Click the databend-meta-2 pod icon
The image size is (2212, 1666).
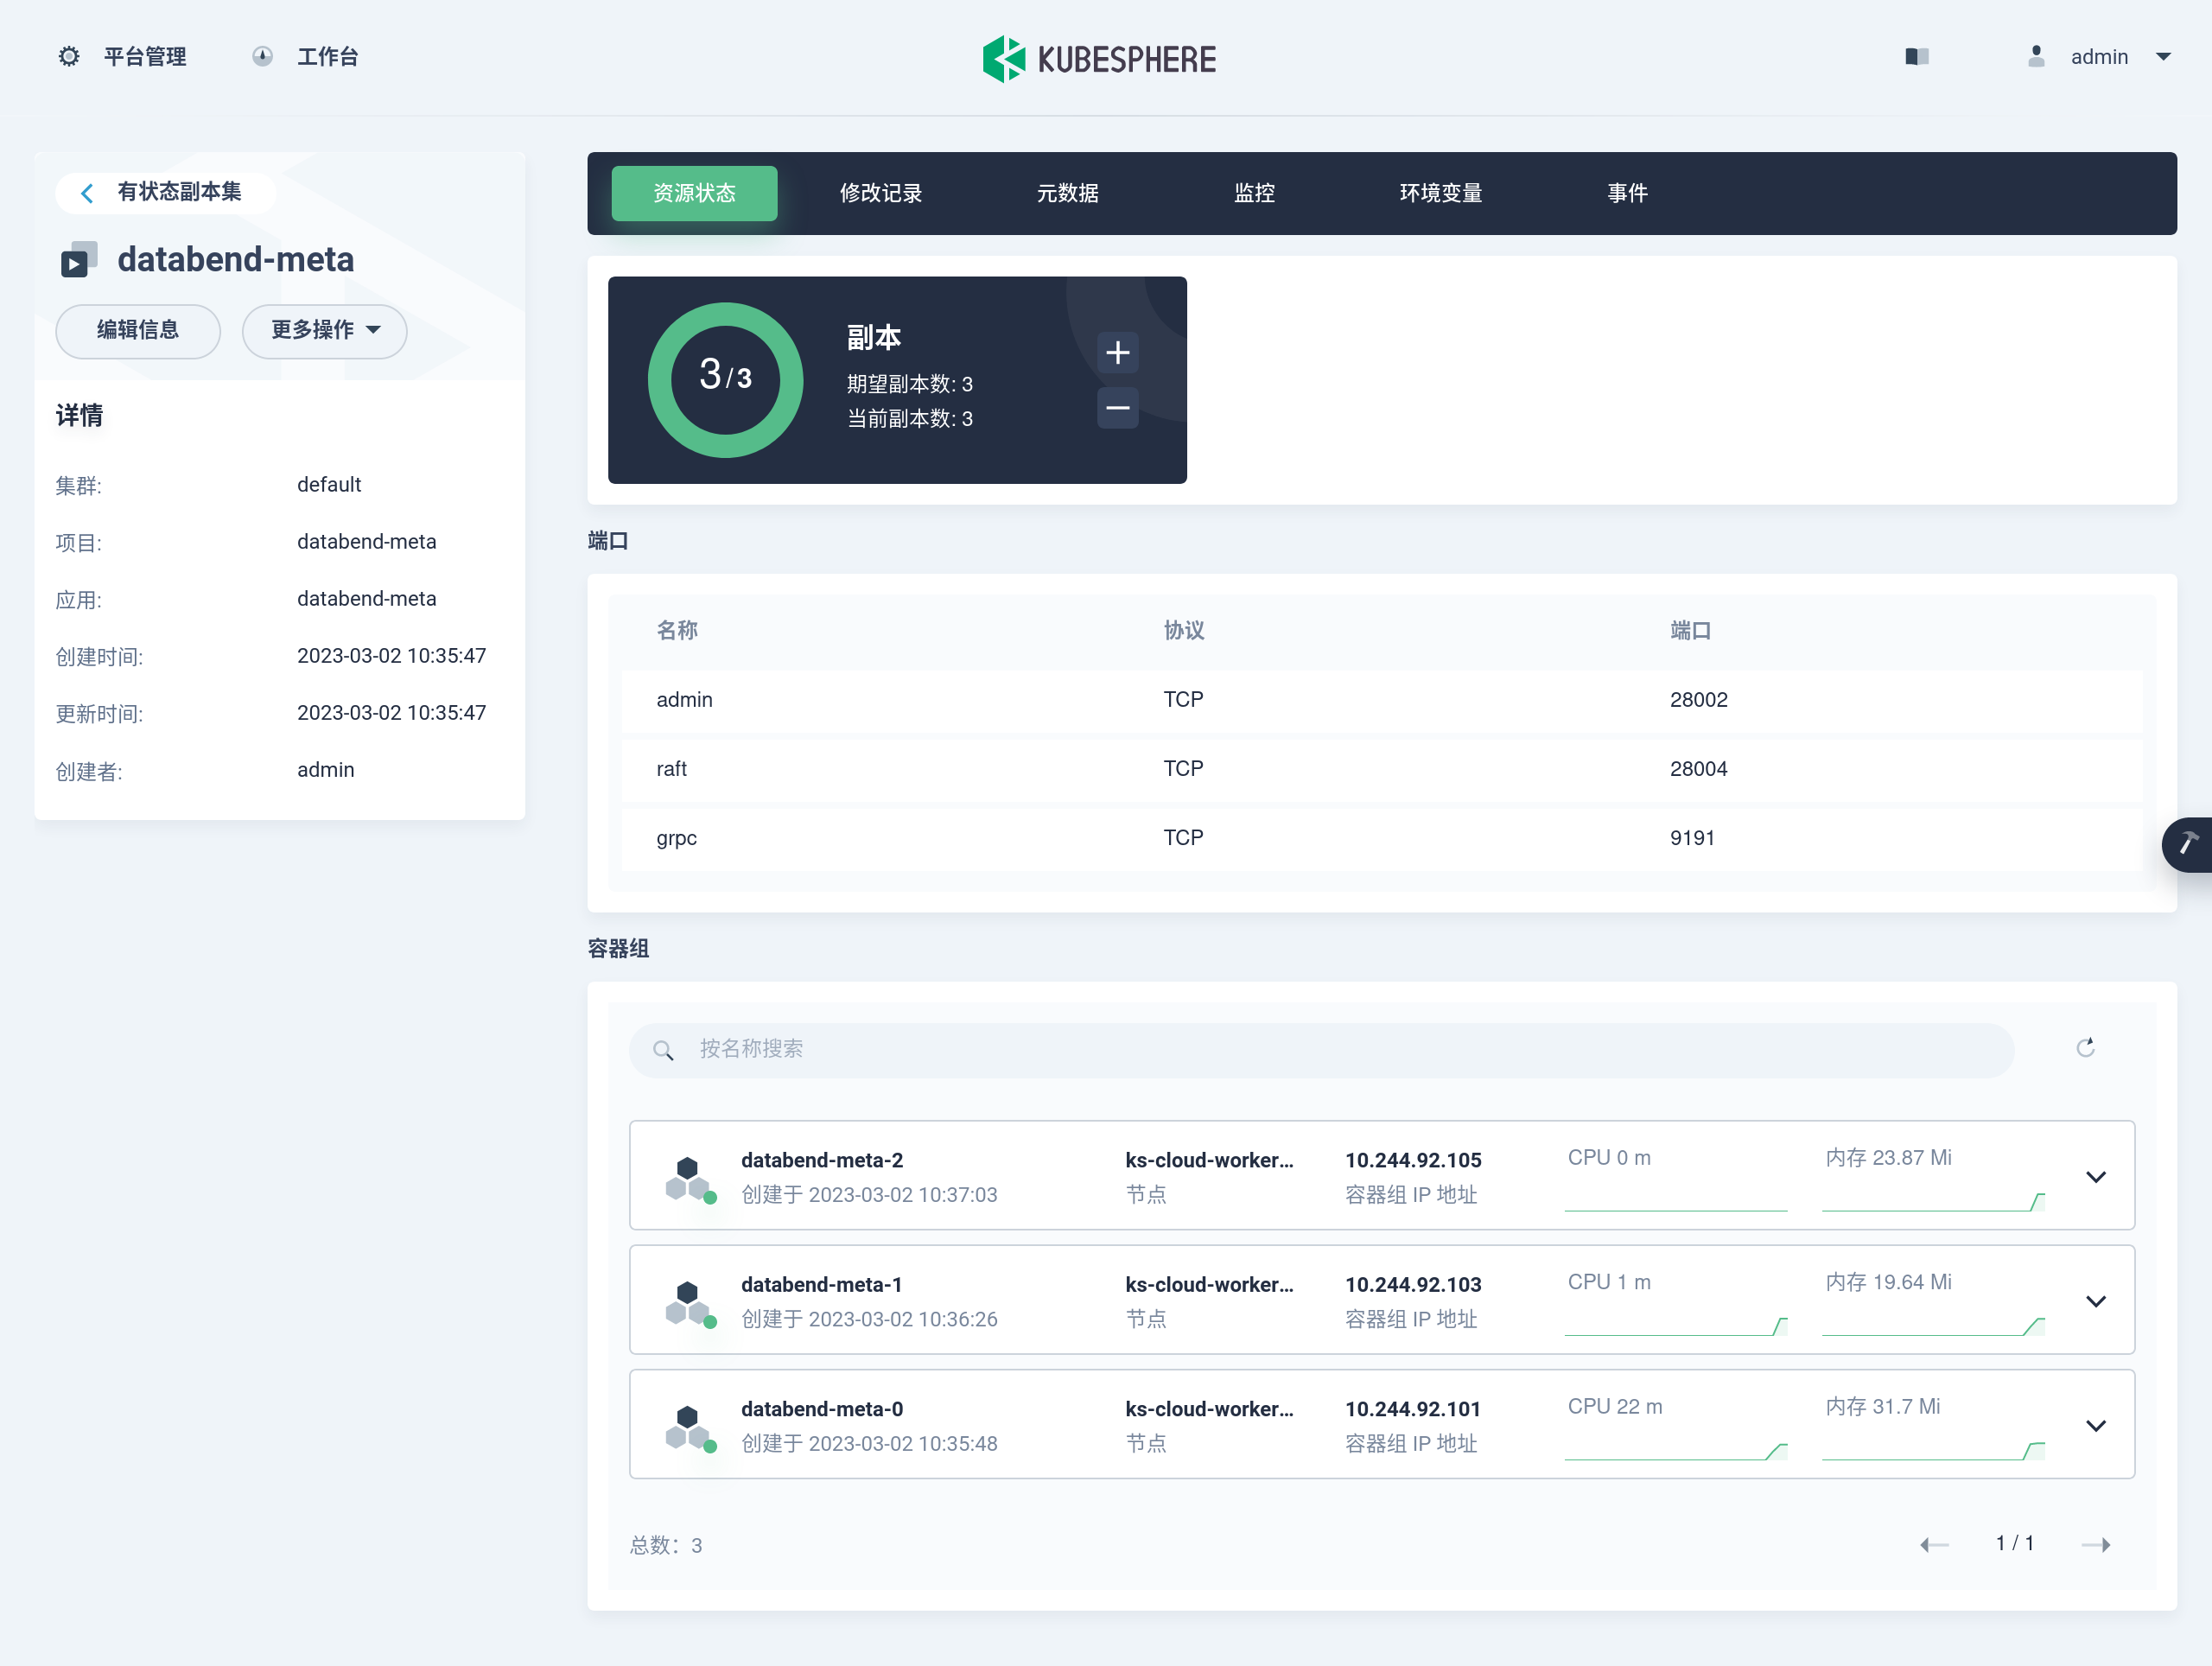tap(688, 1178)
